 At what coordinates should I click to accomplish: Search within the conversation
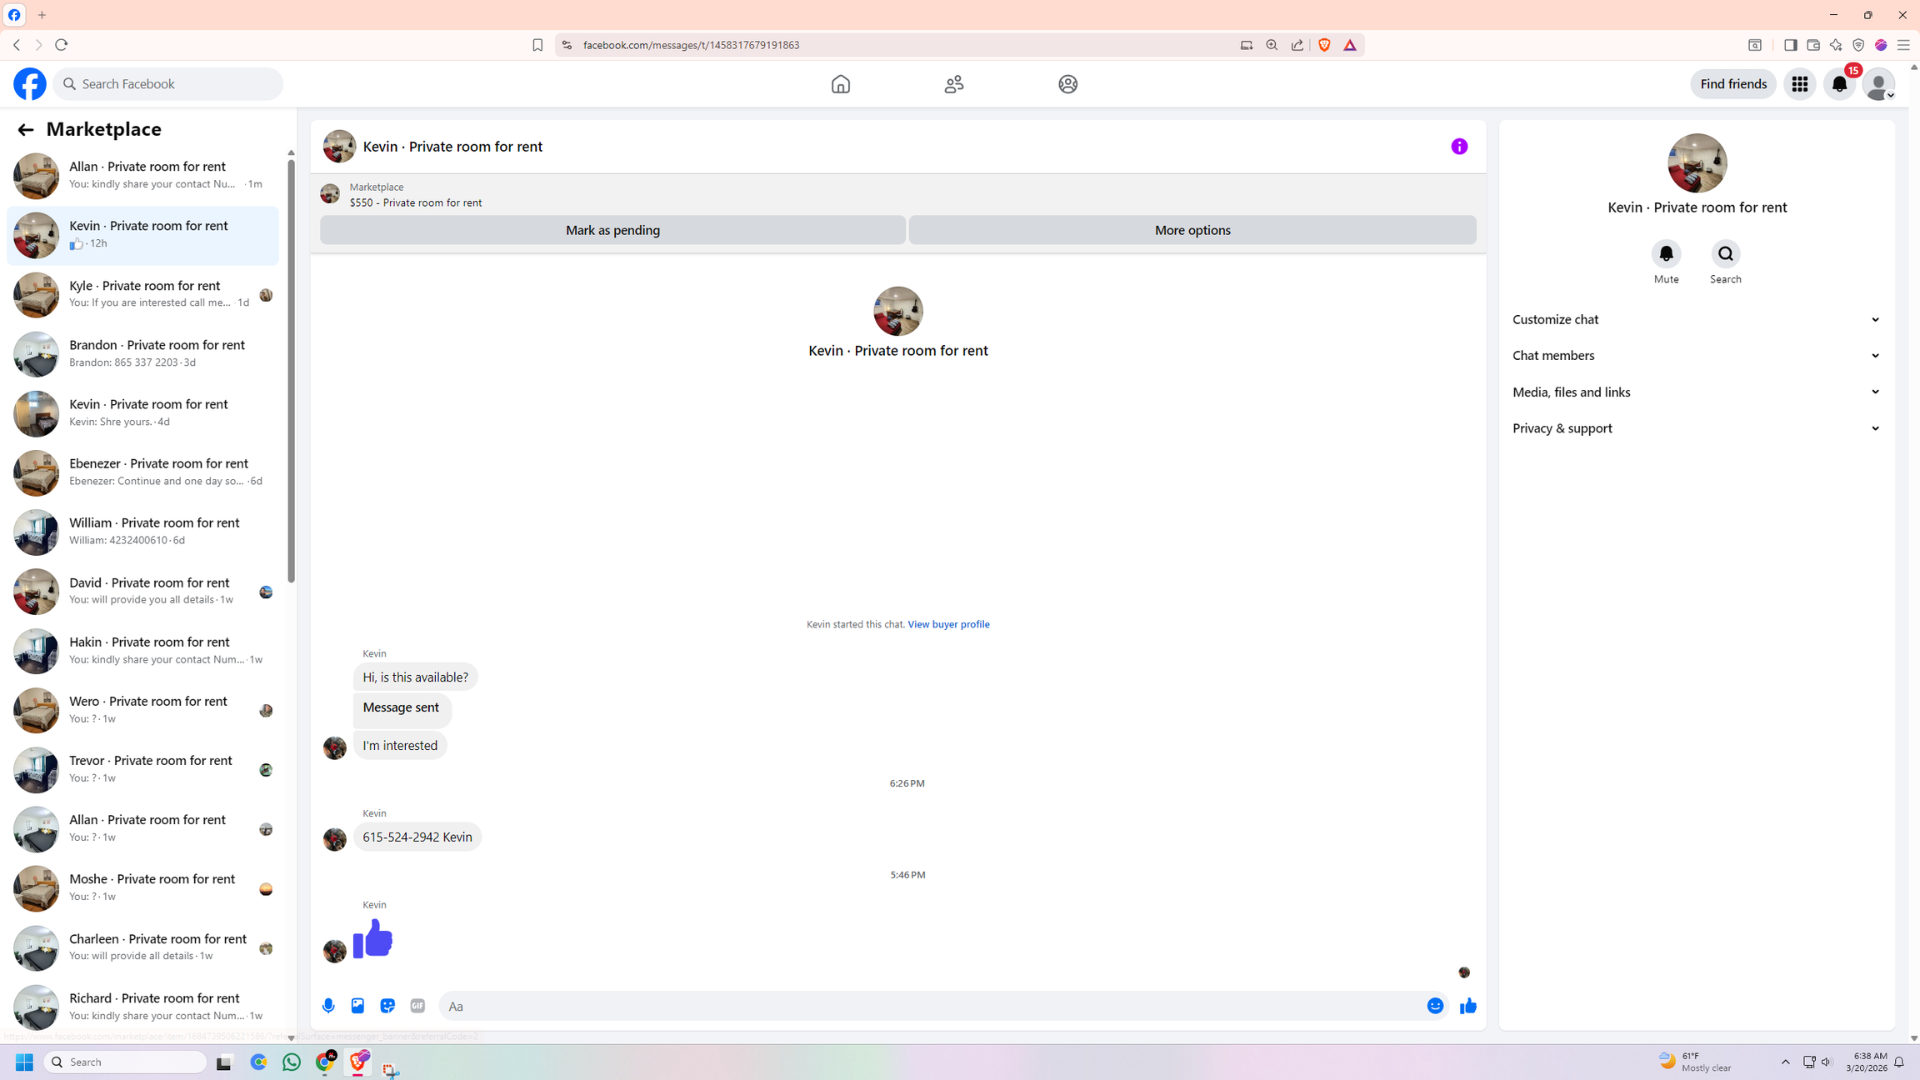click(1725, 254)
